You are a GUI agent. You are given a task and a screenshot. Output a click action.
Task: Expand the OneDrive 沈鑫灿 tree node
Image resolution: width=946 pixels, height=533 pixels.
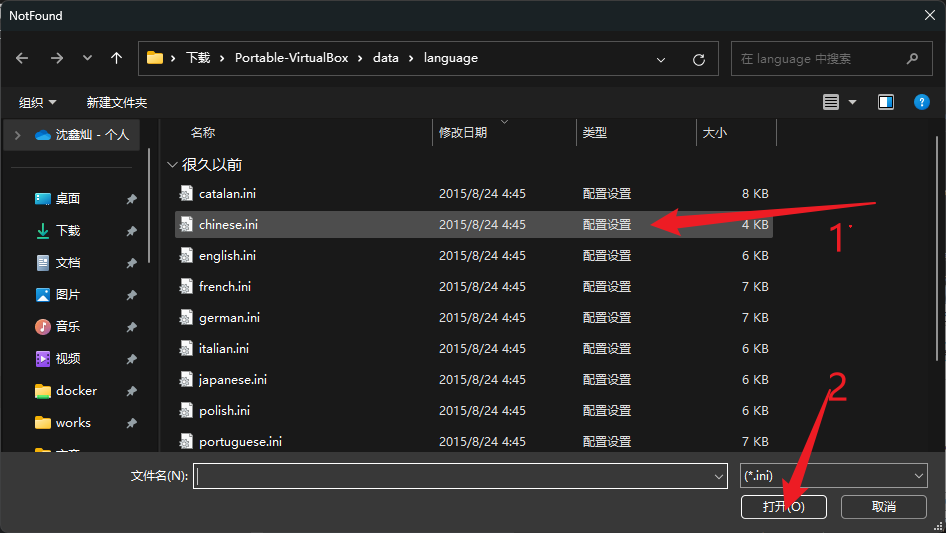point(18,134)
